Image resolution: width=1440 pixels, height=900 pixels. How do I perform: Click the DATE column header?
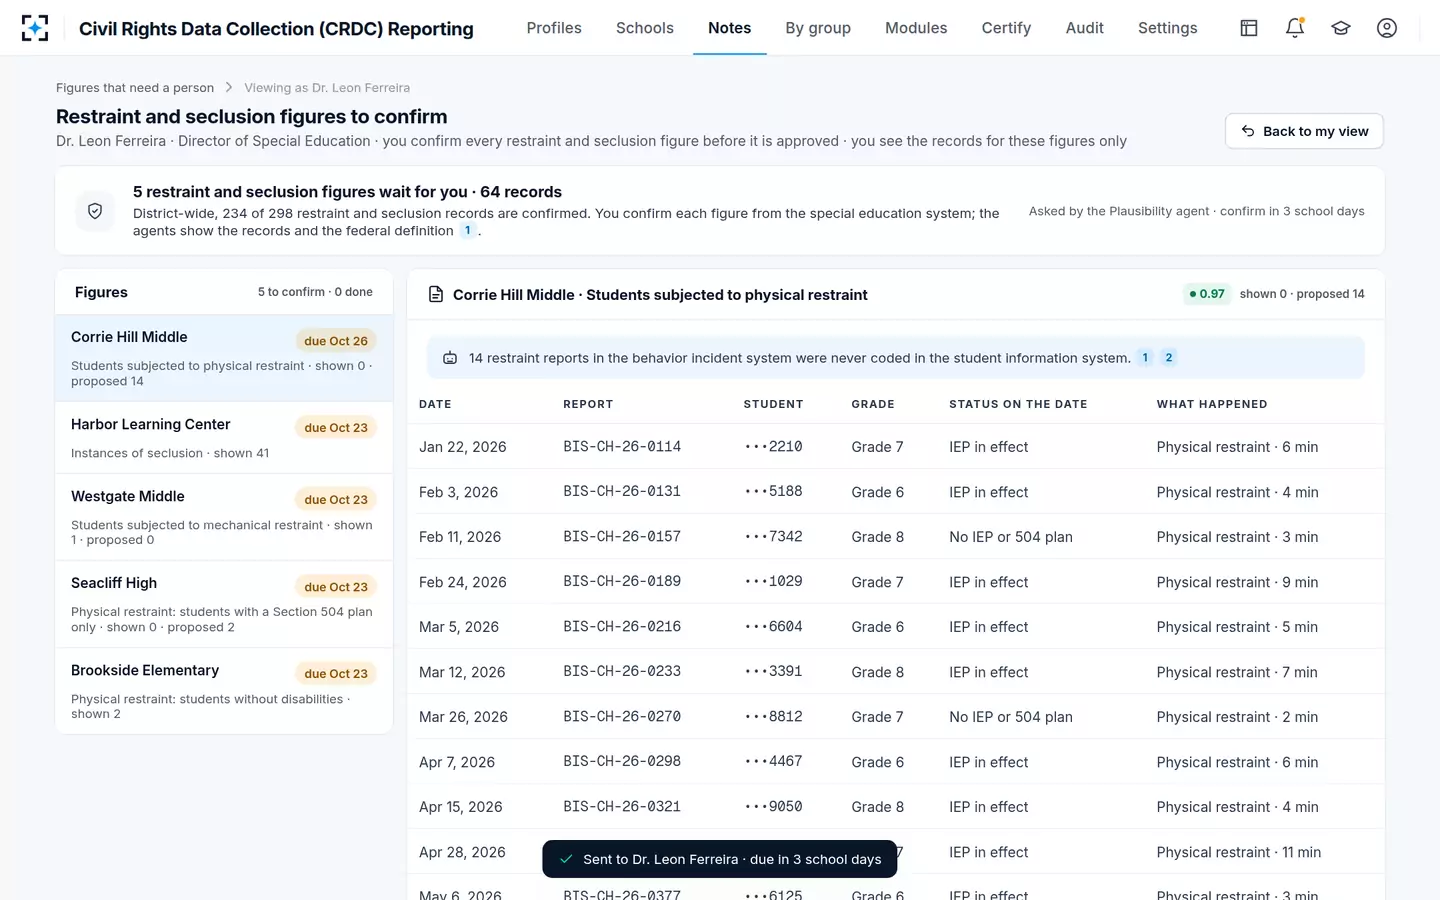[435, 404]
